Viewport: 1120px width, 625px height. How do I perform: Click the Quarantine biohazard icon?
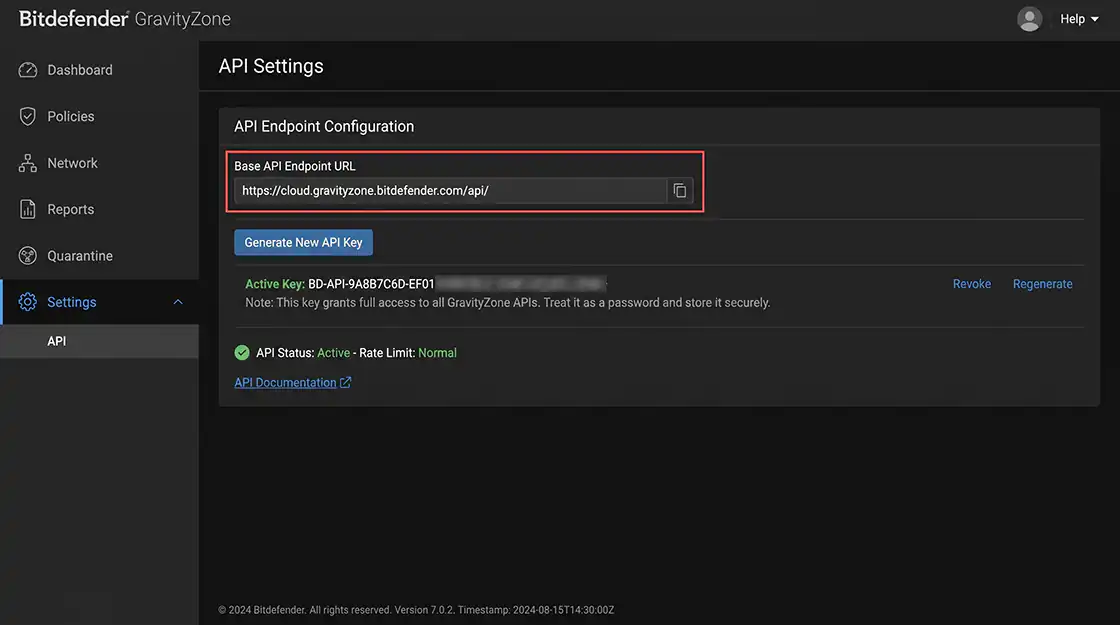click(28, 256)
